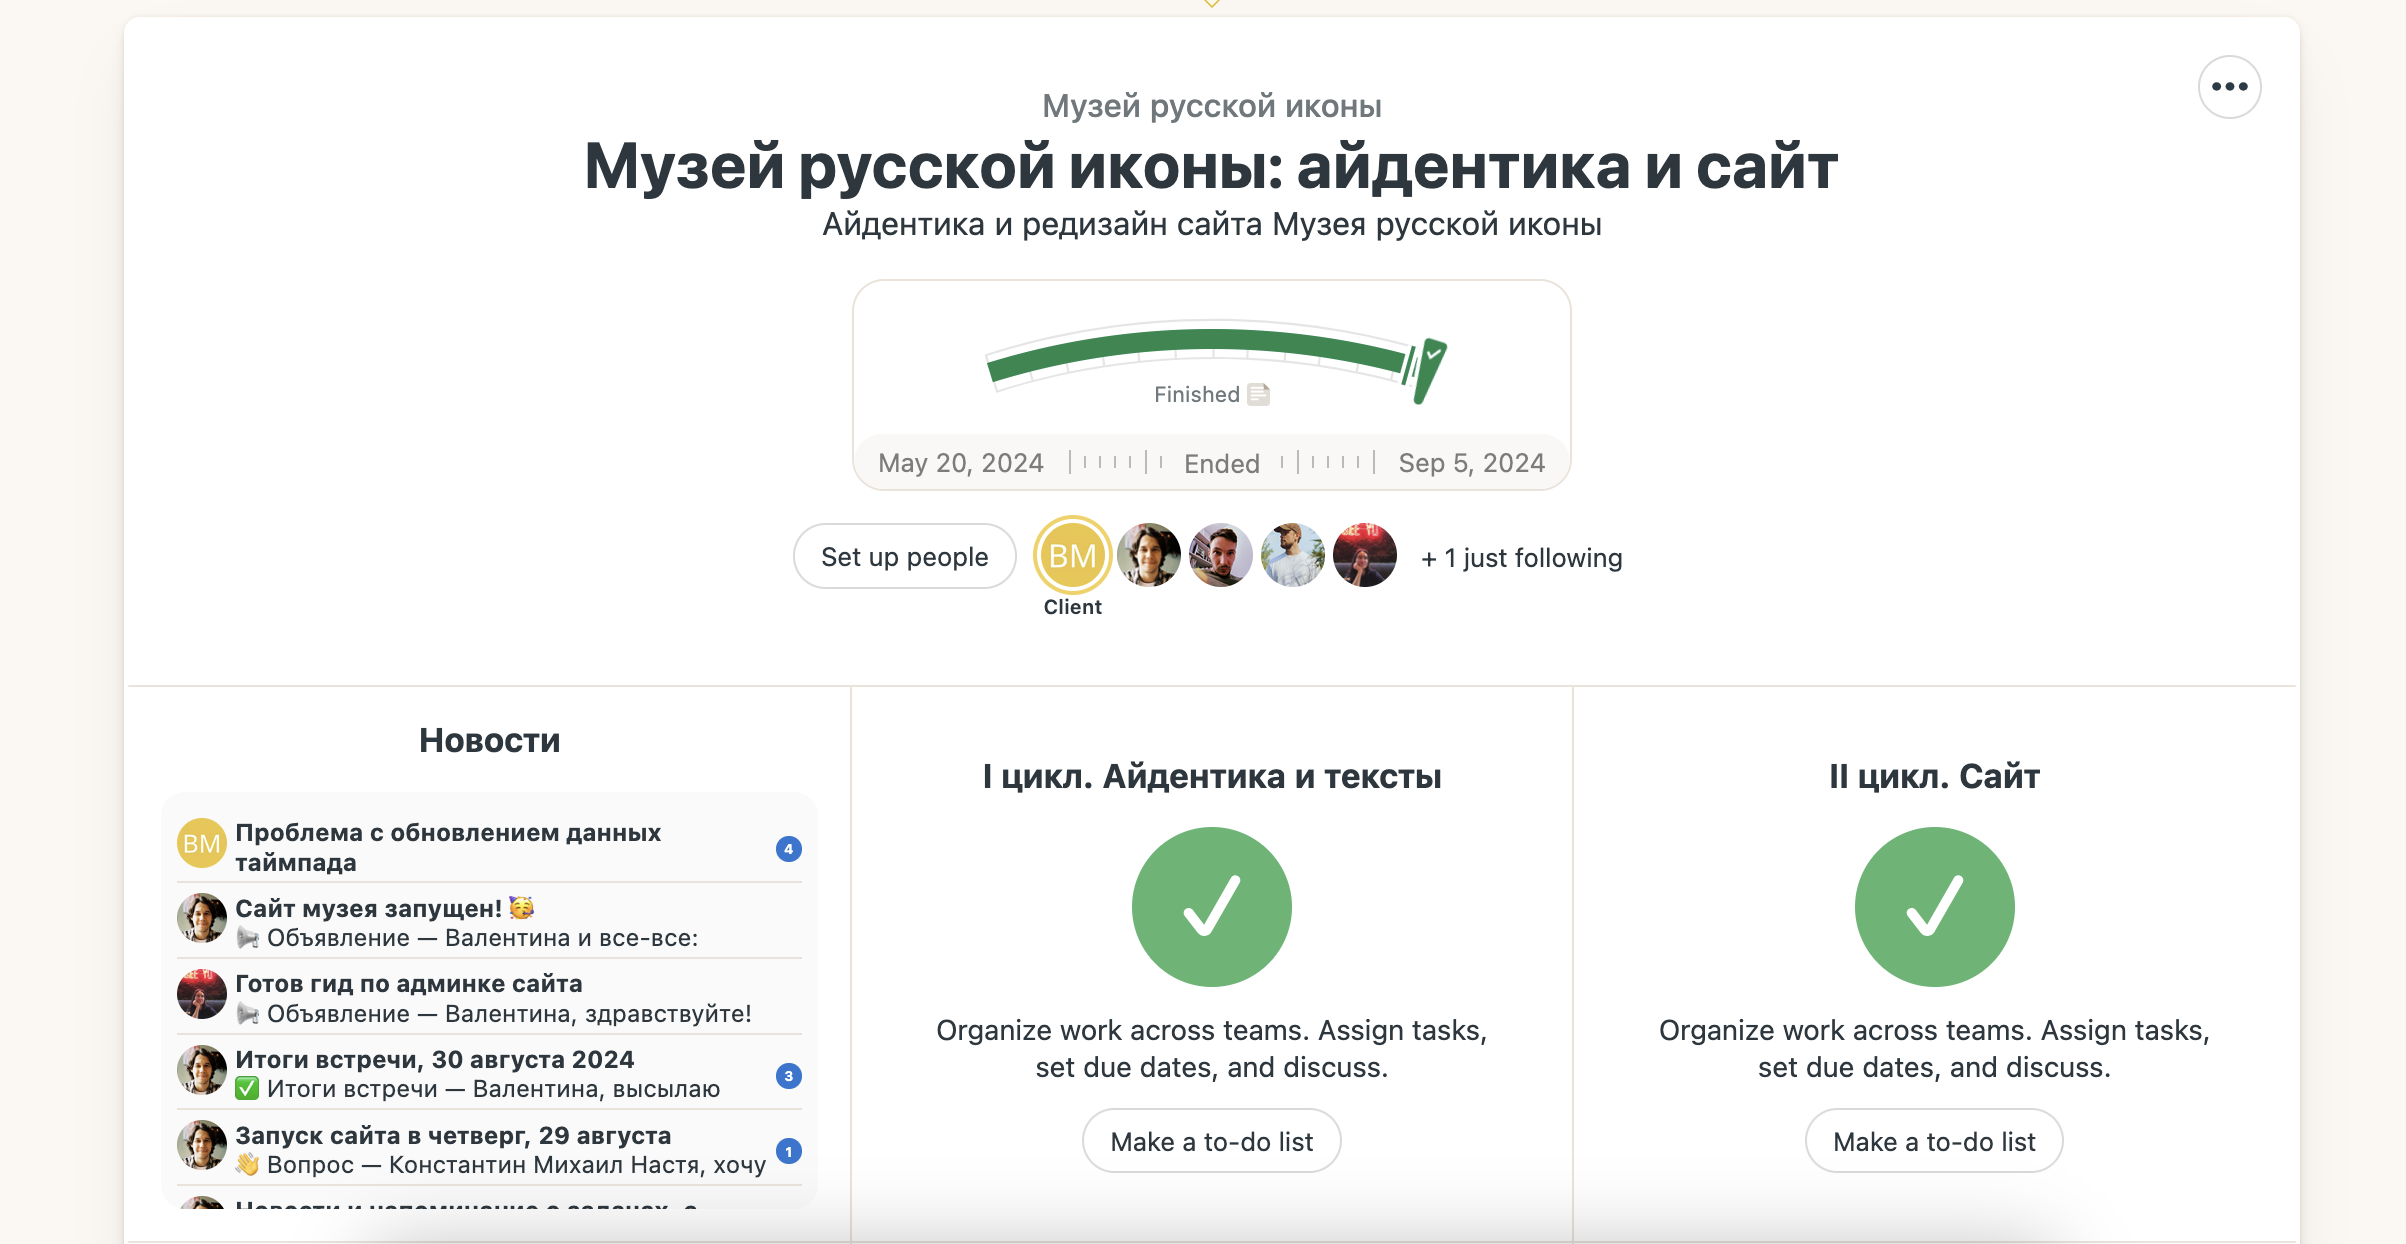
Task: Click the BM client avatar in people row
Action: coord(1072,556)
